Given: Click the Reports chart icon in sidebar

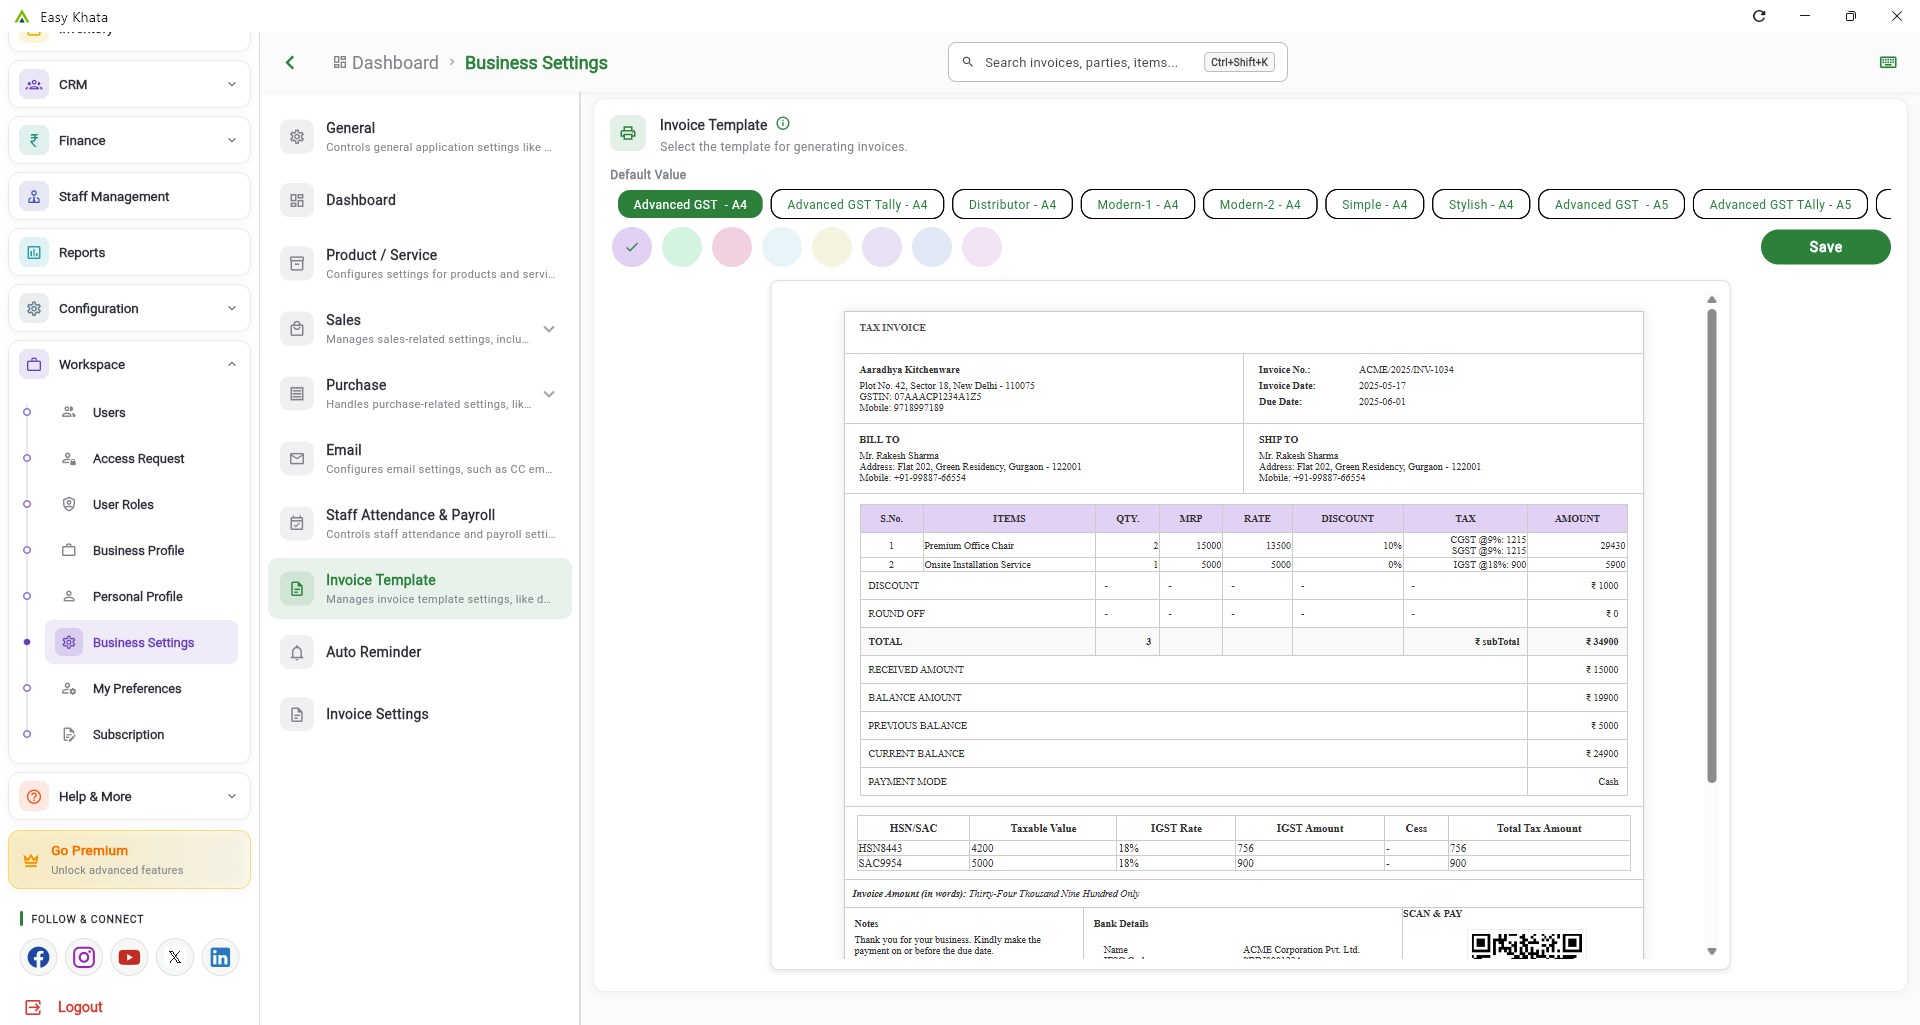Looking at the screenshot, I should click(x=34, y=253).
